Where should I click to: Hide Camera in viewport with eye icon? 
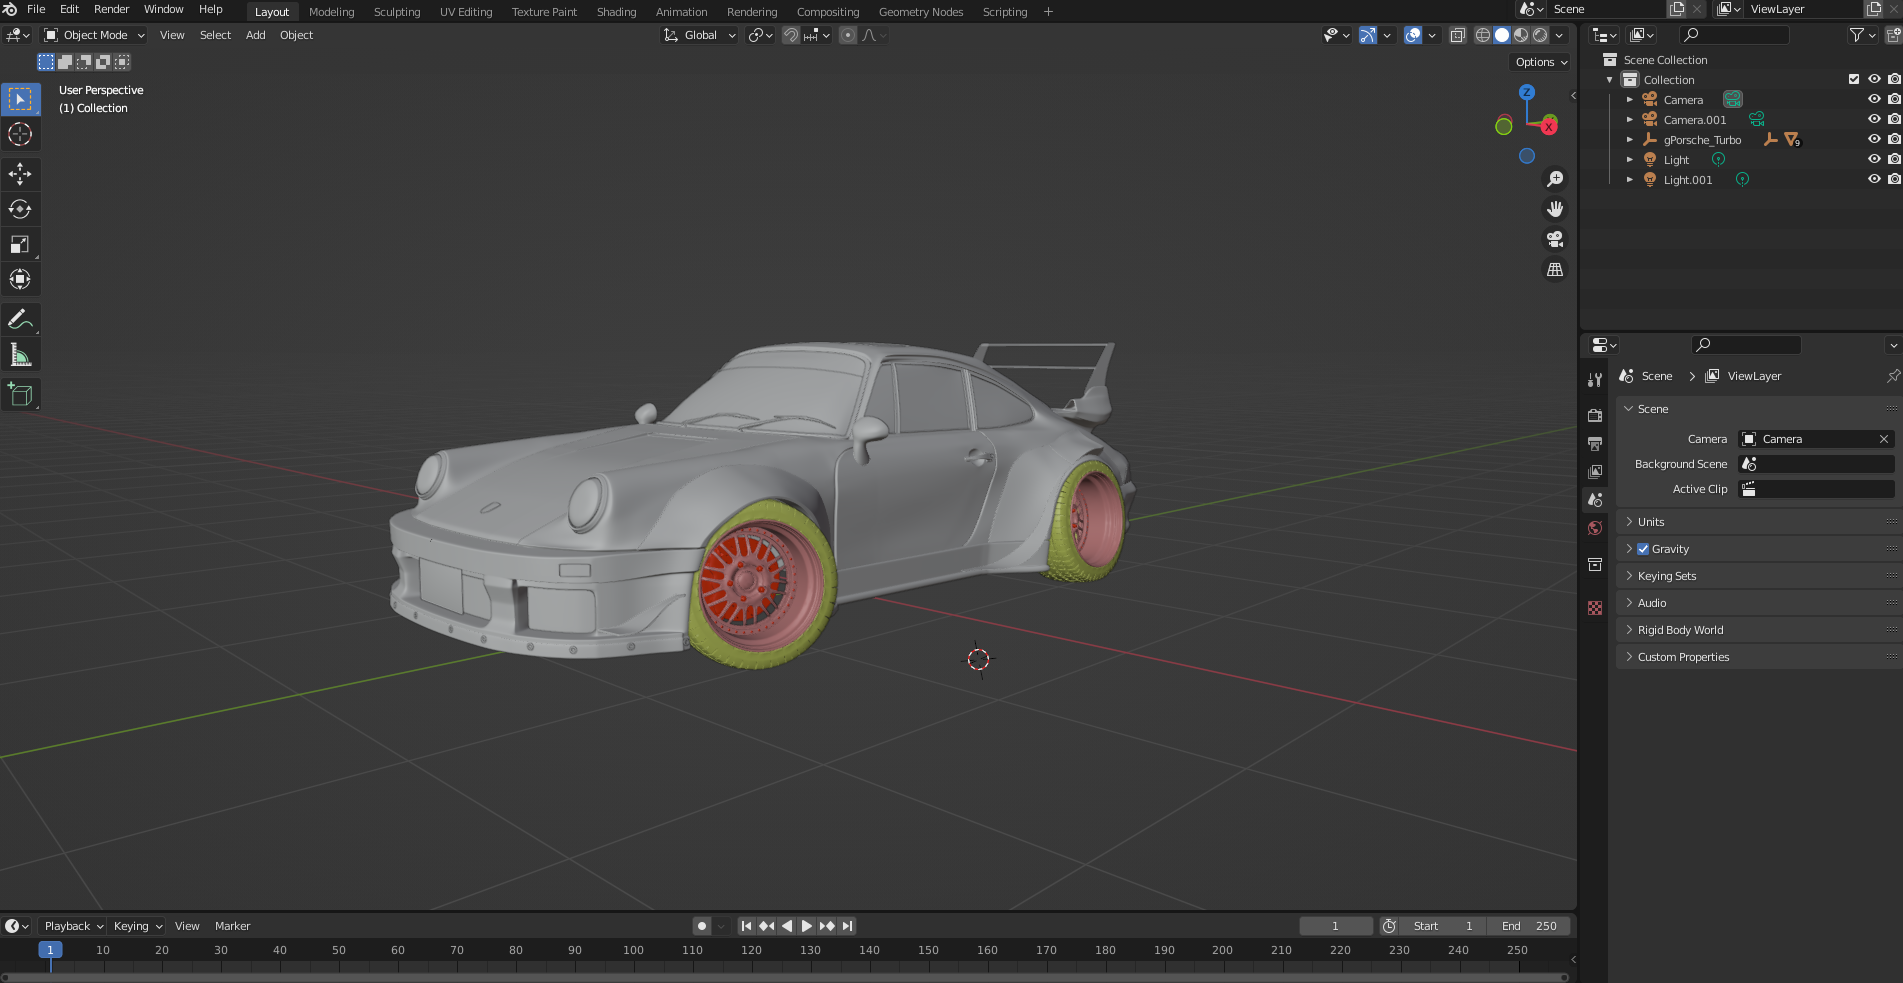coord(1874,99)
